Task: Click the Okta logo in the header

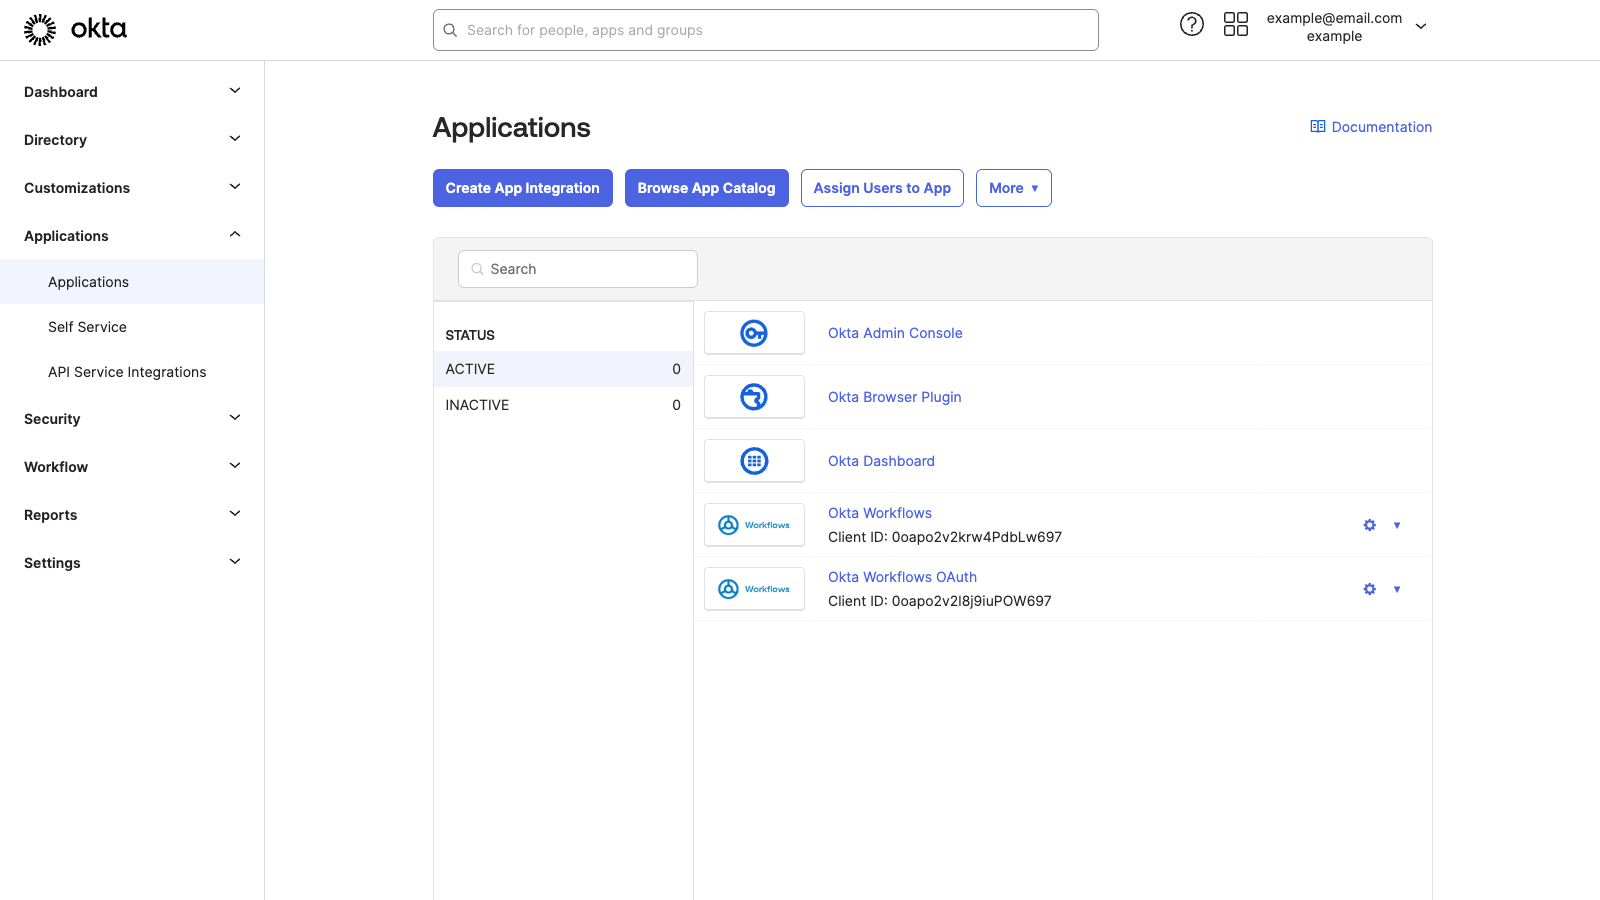Action: (x=75, y=29)
